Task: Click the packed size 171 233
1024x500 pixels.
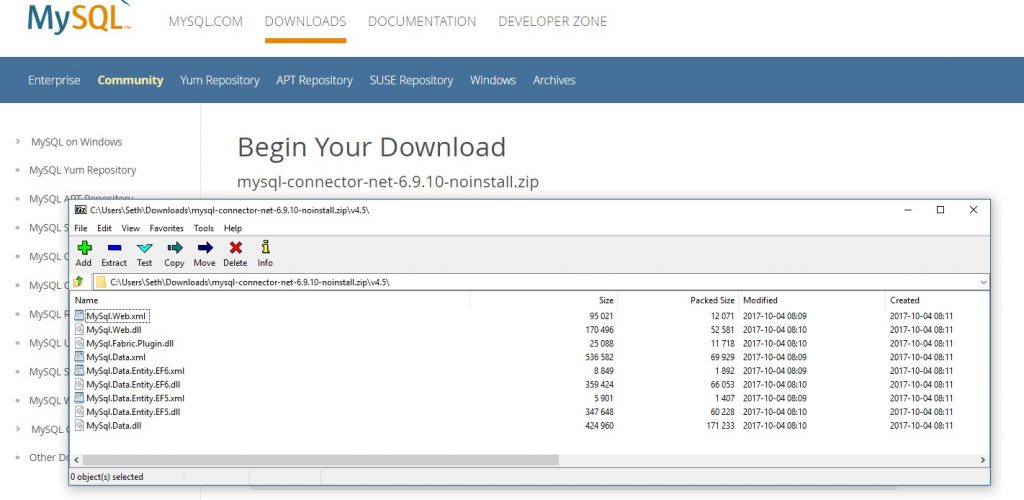Action: [x=720, y=426]
